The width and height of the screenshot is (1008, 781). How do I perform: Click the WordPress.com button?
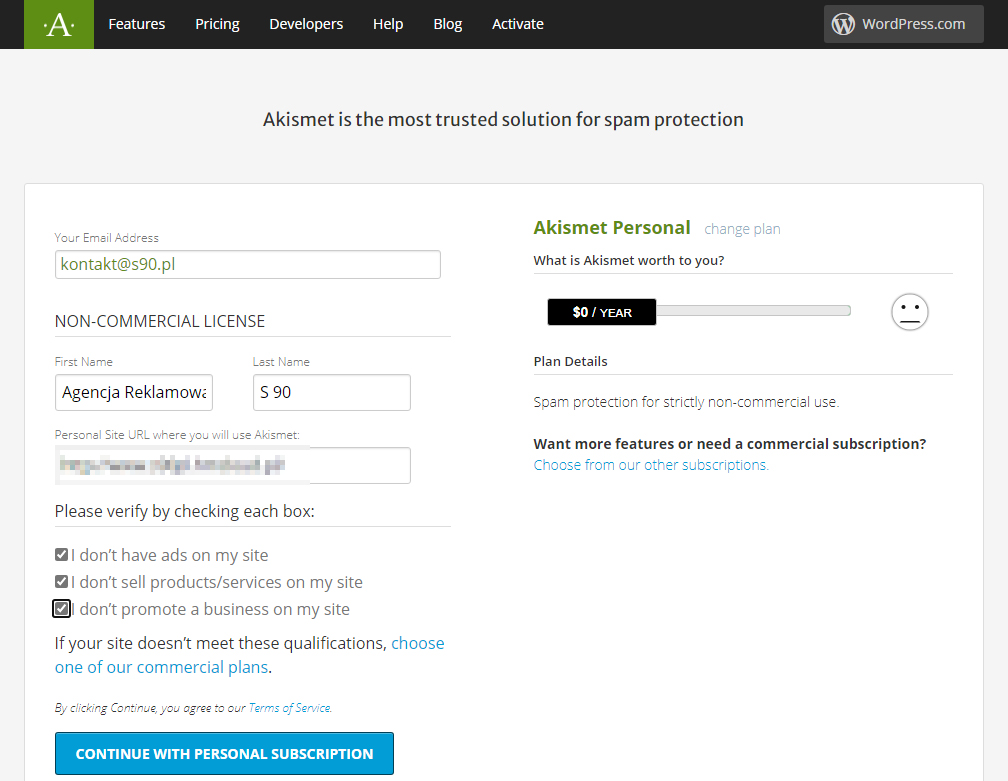point(903,24)
